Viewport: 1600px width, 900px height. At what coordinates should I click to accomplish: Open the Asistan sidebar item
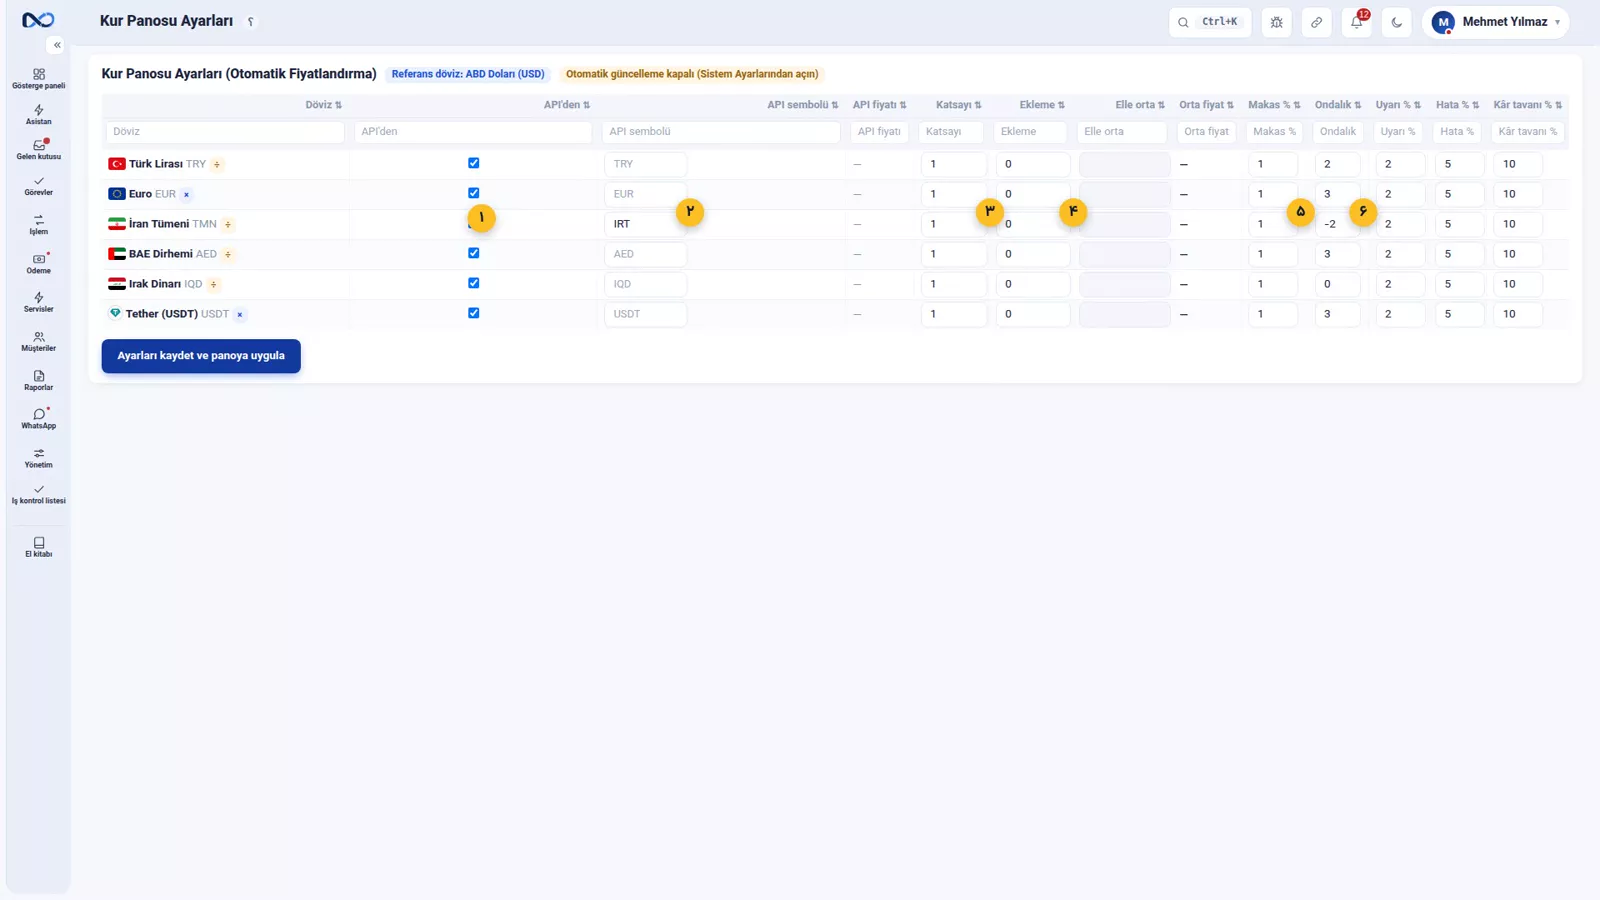pyautogui.click(x=38, y=115)
